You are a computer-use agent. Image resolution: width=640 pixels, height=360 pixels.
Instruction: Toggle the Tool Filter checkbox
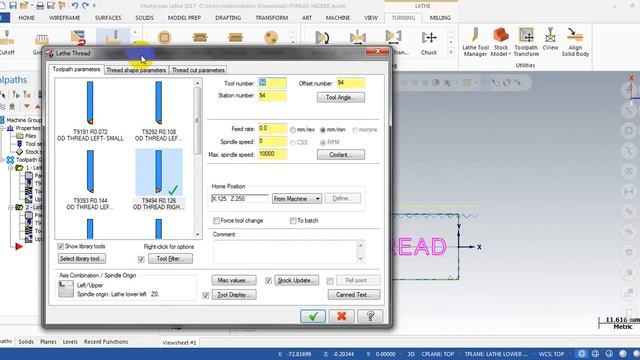(141, 259)
